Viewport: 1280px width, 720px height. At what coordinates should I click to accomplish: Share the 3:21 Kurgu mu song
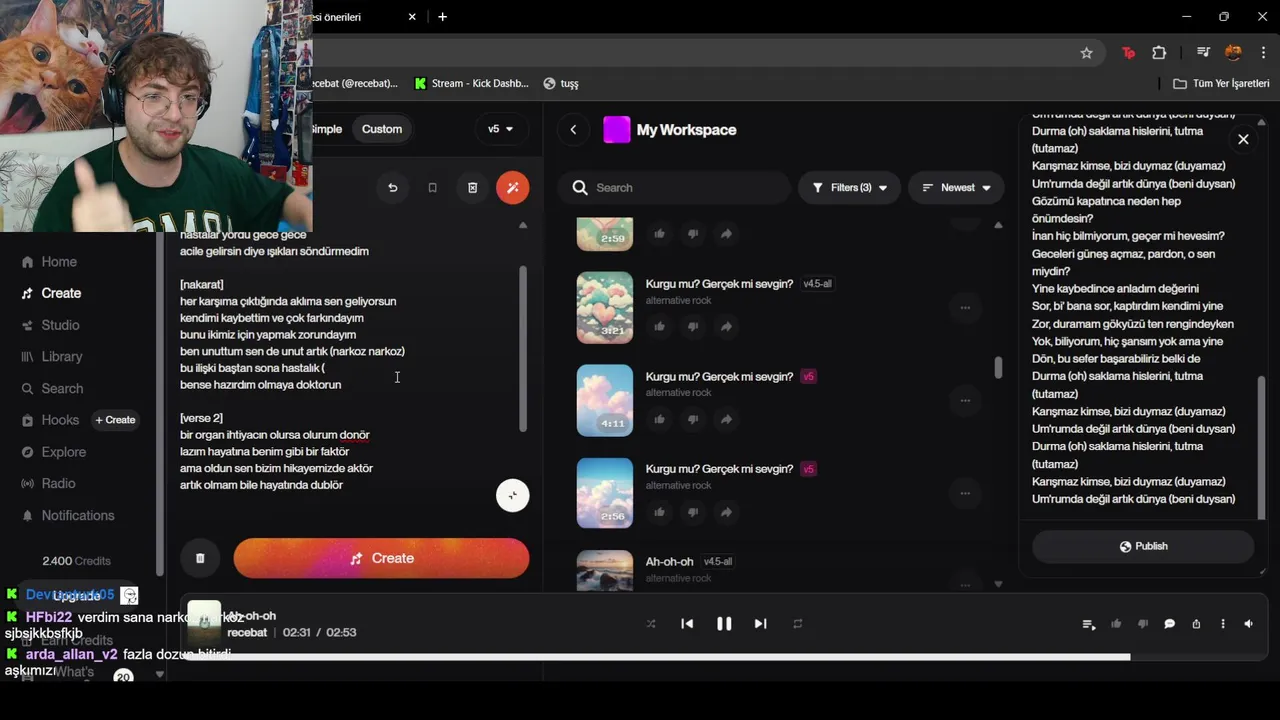pos(726,326)
